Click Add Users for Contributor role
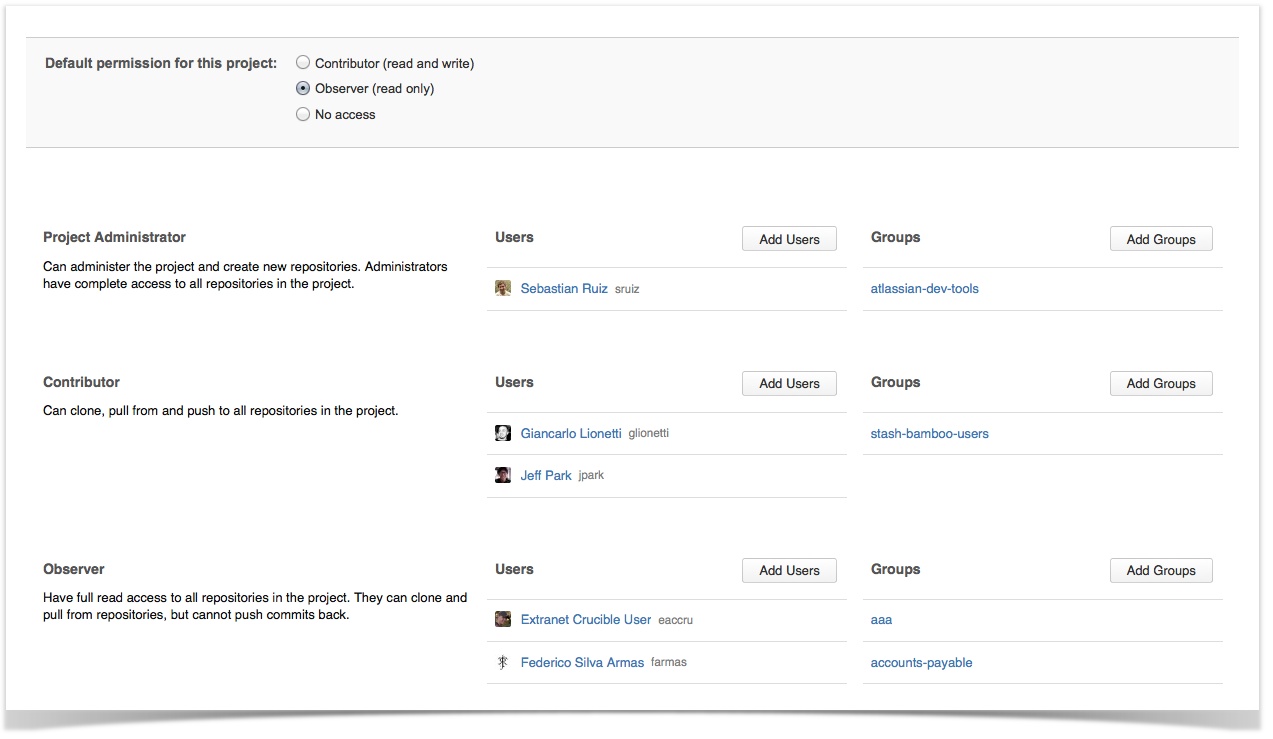The width and height of the screenshot is (1273, 739). tap(788, 383)
